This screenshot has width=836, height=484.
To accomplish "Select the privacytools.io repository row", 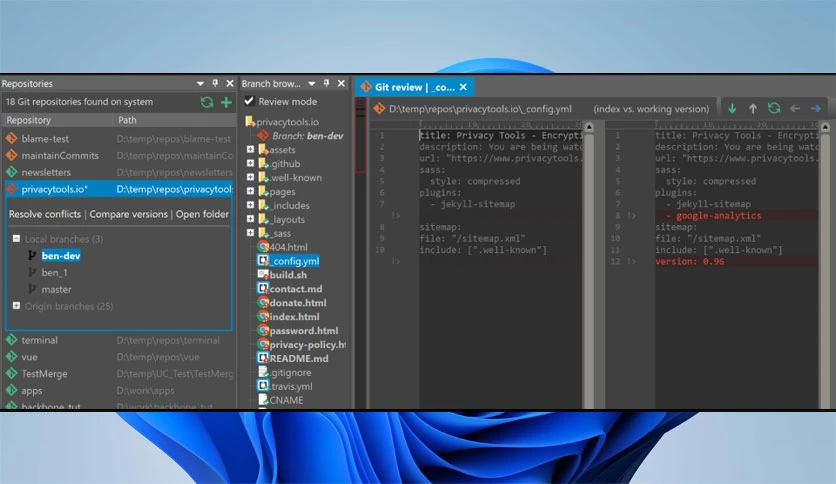I will pyautogui.click(x=118, y=189).
